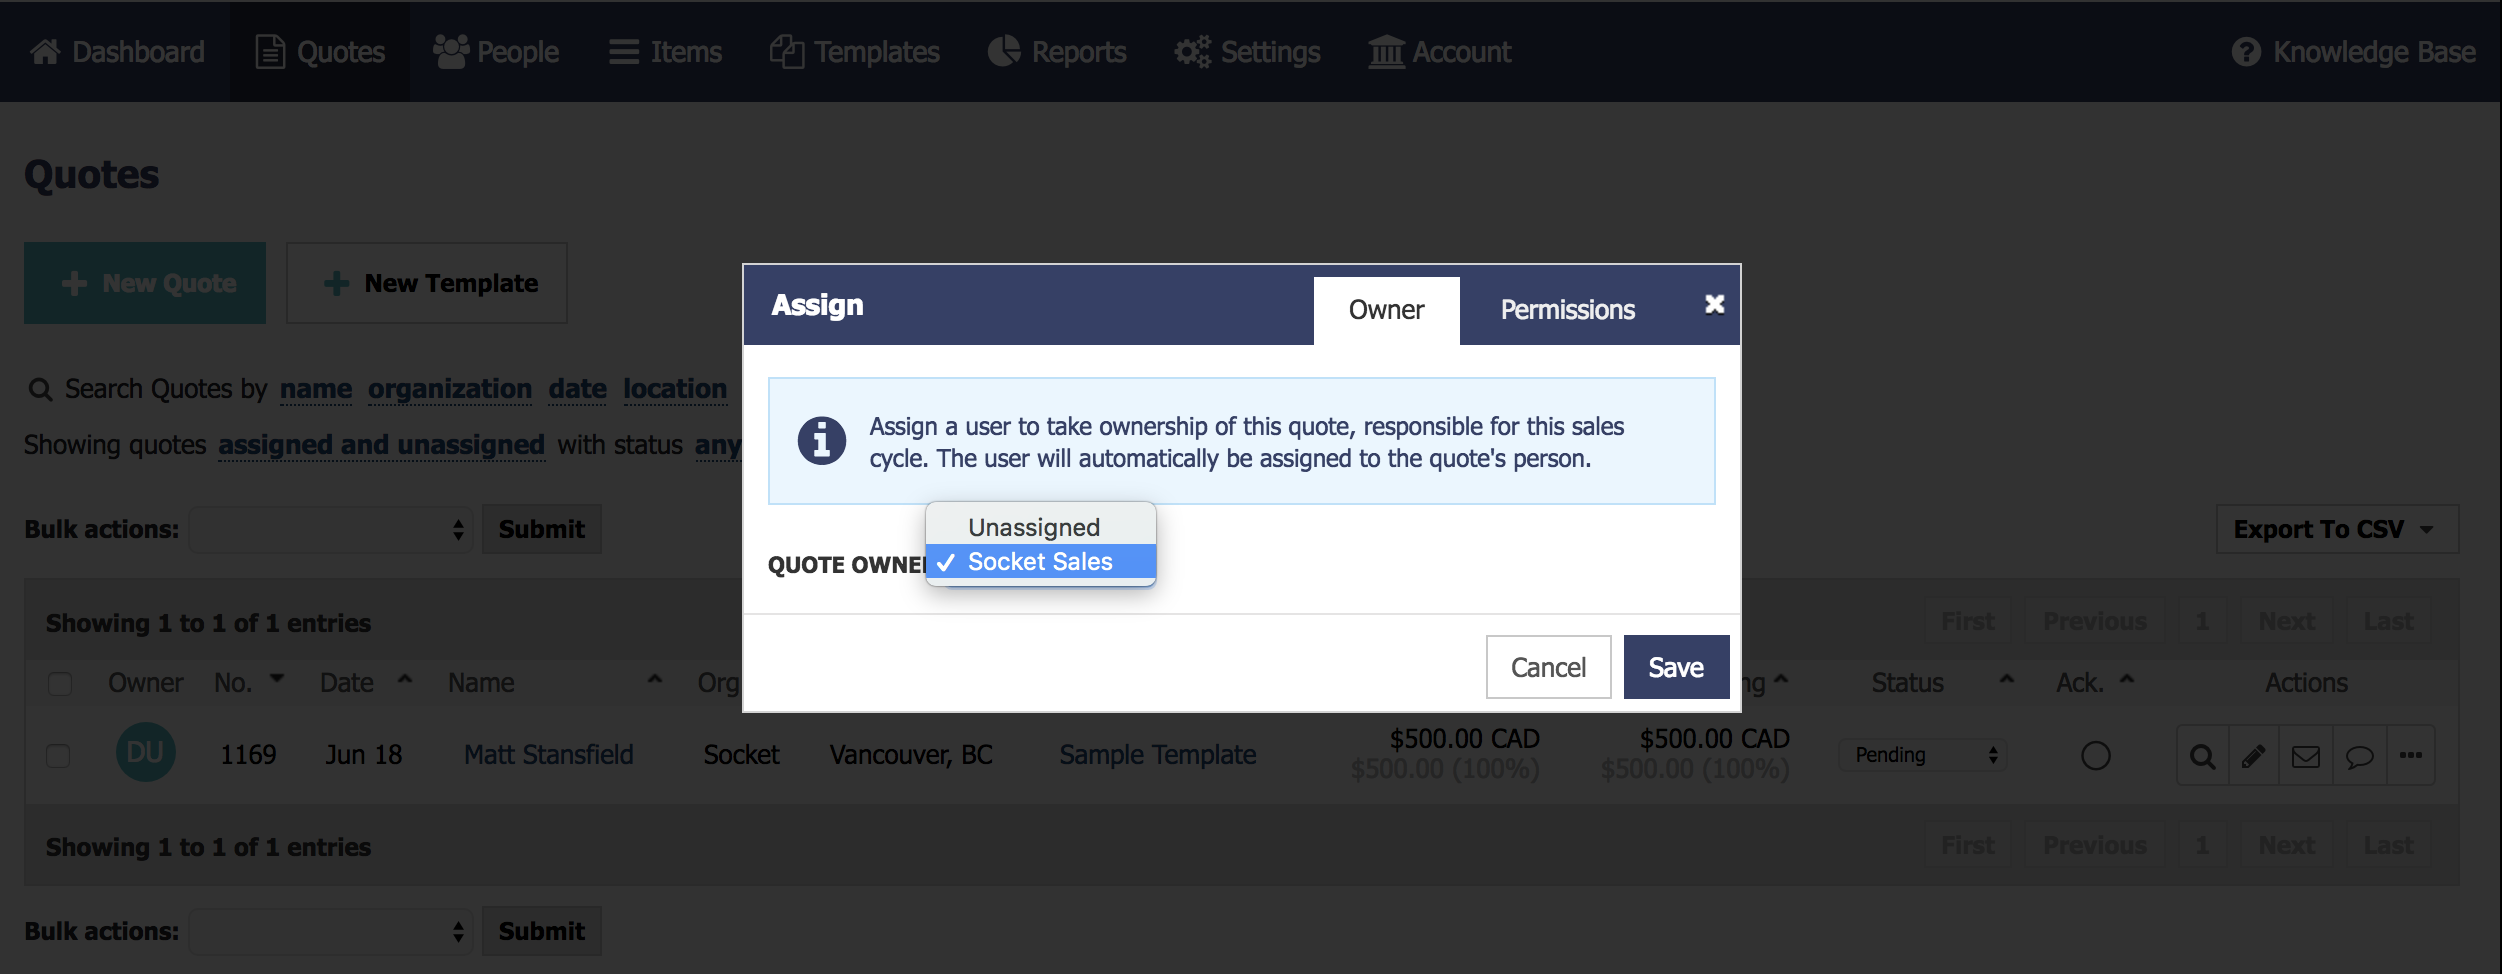Image resolution: width=2502 pixels, height=974 pixels.
Task: Expand the Export To CSV dropdown
Action: (x=2337, y=529)
